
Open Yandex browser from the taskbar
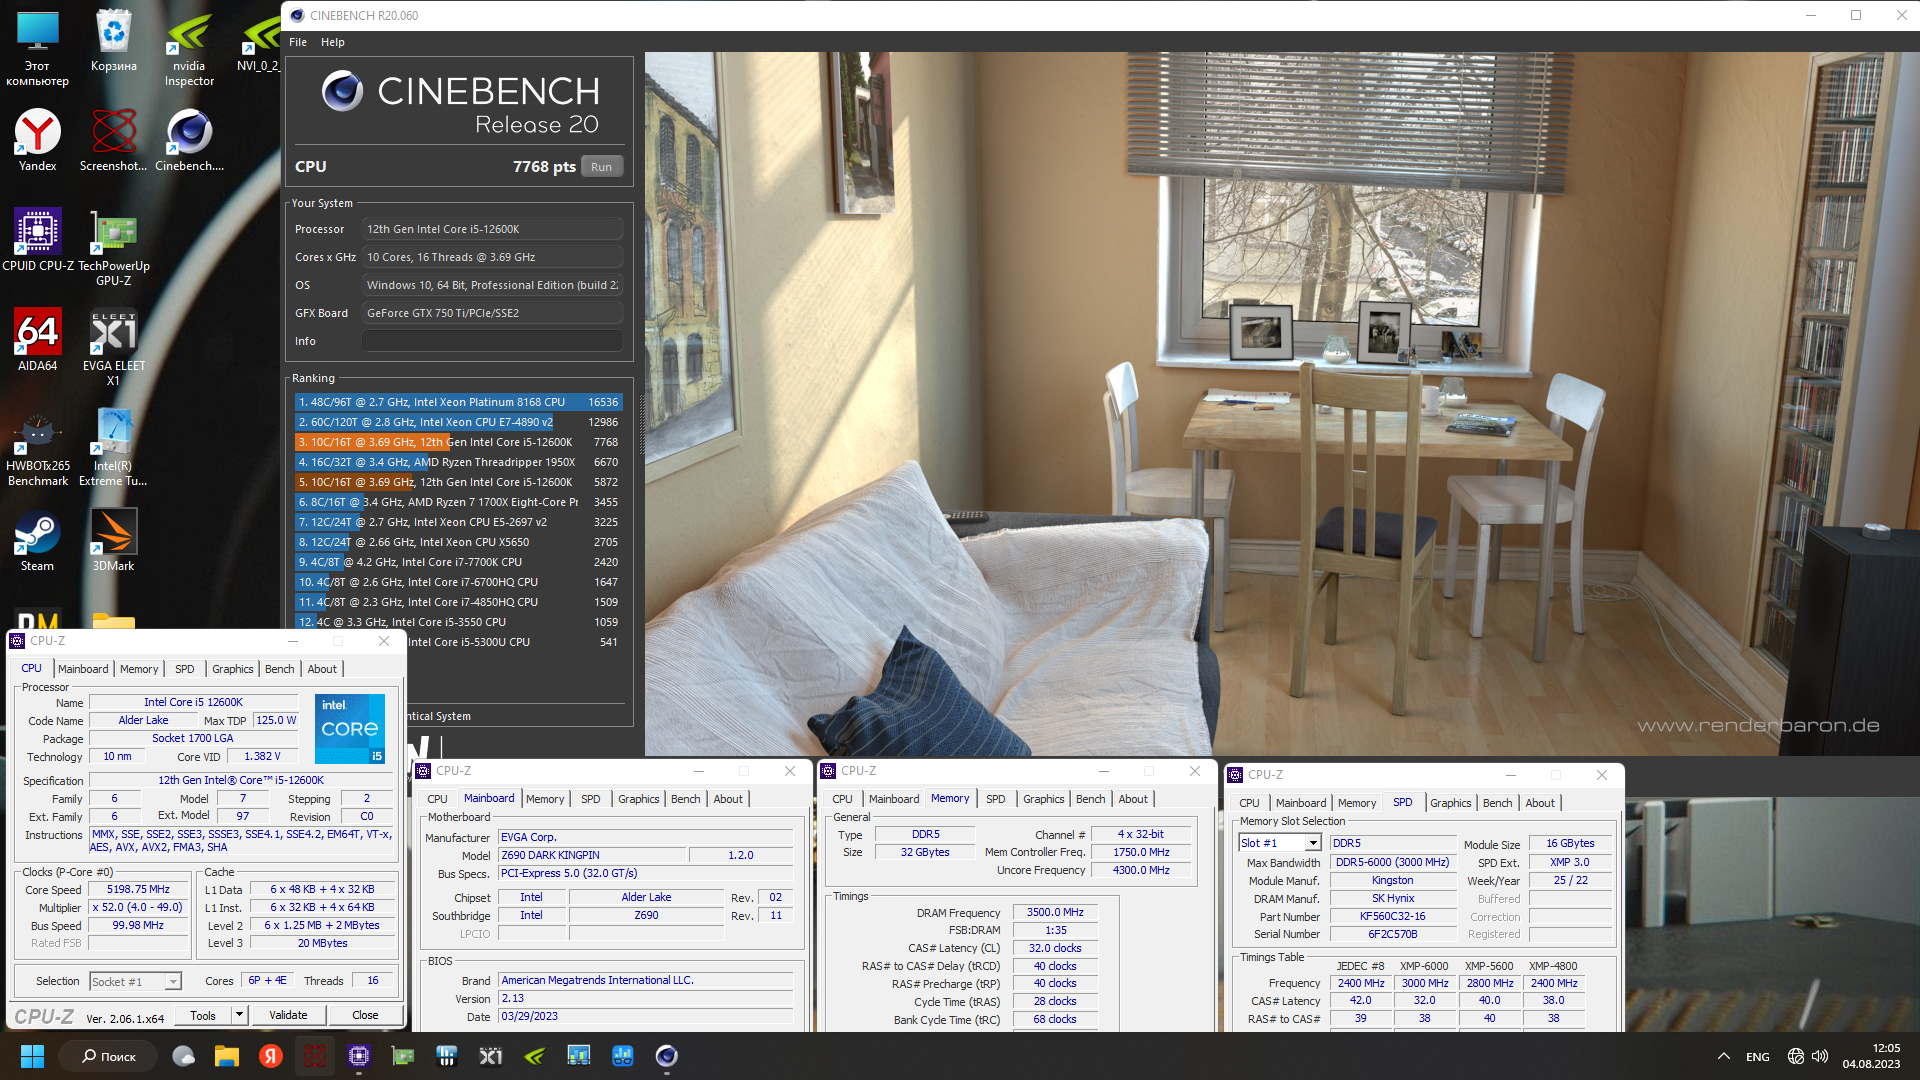click(x=271, y=1056)
